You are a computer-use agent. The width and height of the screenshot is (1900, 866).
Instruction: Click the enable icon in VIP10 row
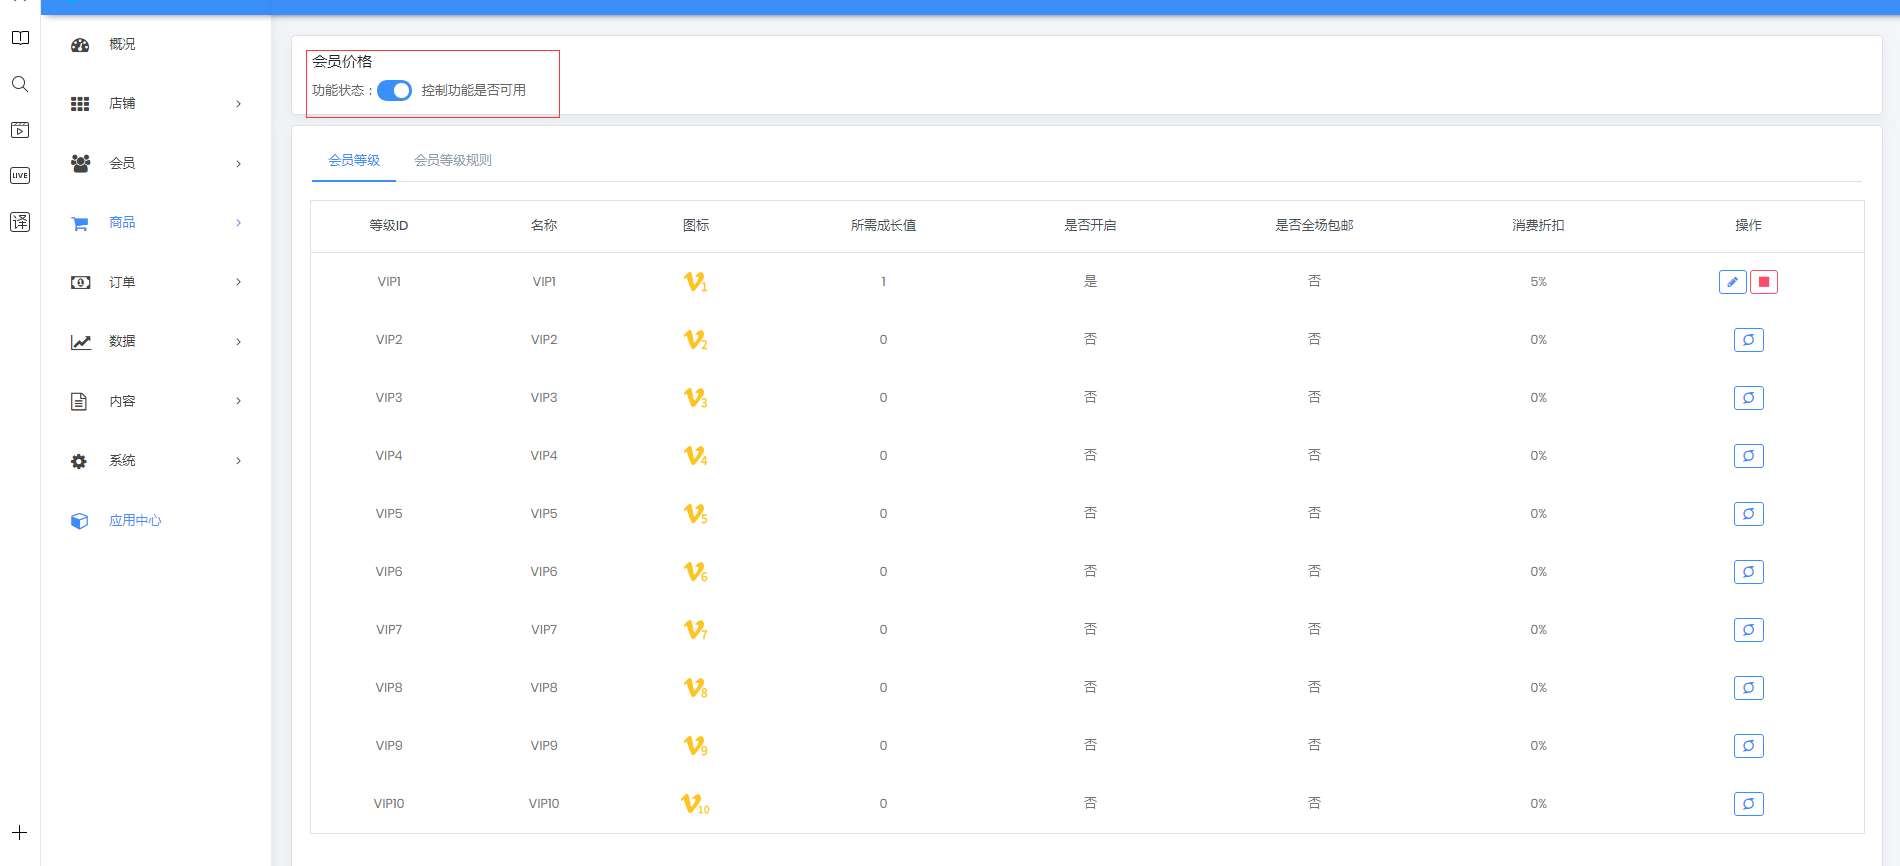point(1748,804)
